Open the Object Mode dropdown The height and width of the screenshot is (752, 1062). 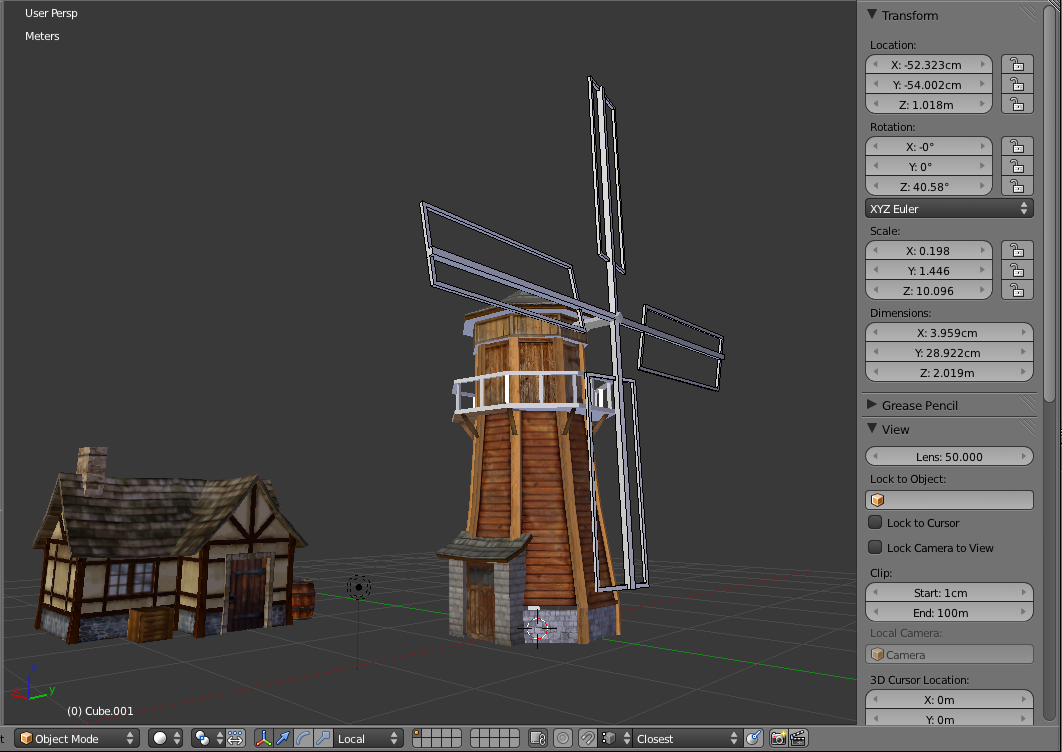point(75,738)
